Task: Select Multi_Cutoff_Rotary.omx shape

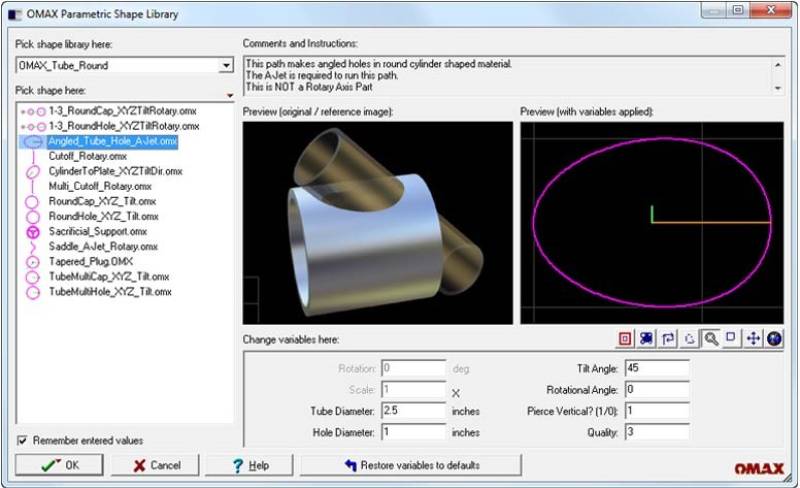Action: [x=100, y=186]
